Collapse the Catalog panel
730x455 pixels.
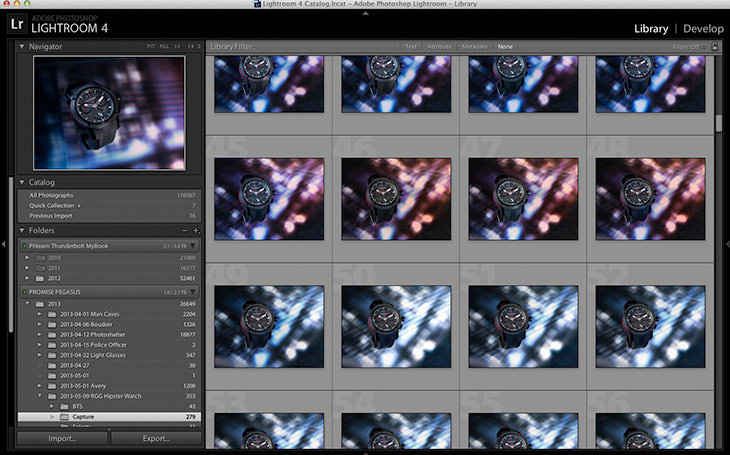pyautogui.click(x=21, y=182)
